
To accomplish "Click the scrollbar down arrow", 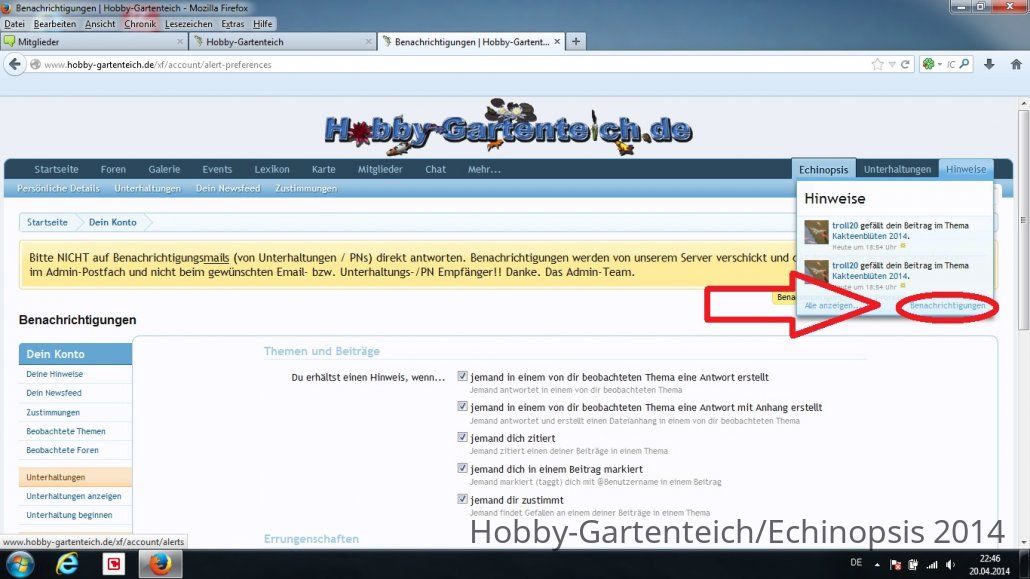I will tap(1023, 542).
